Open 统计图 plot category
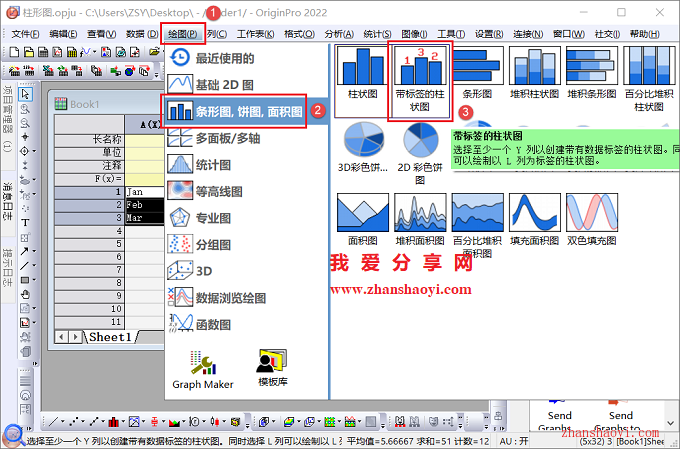The image size is (680, 449). coord(246,165)
